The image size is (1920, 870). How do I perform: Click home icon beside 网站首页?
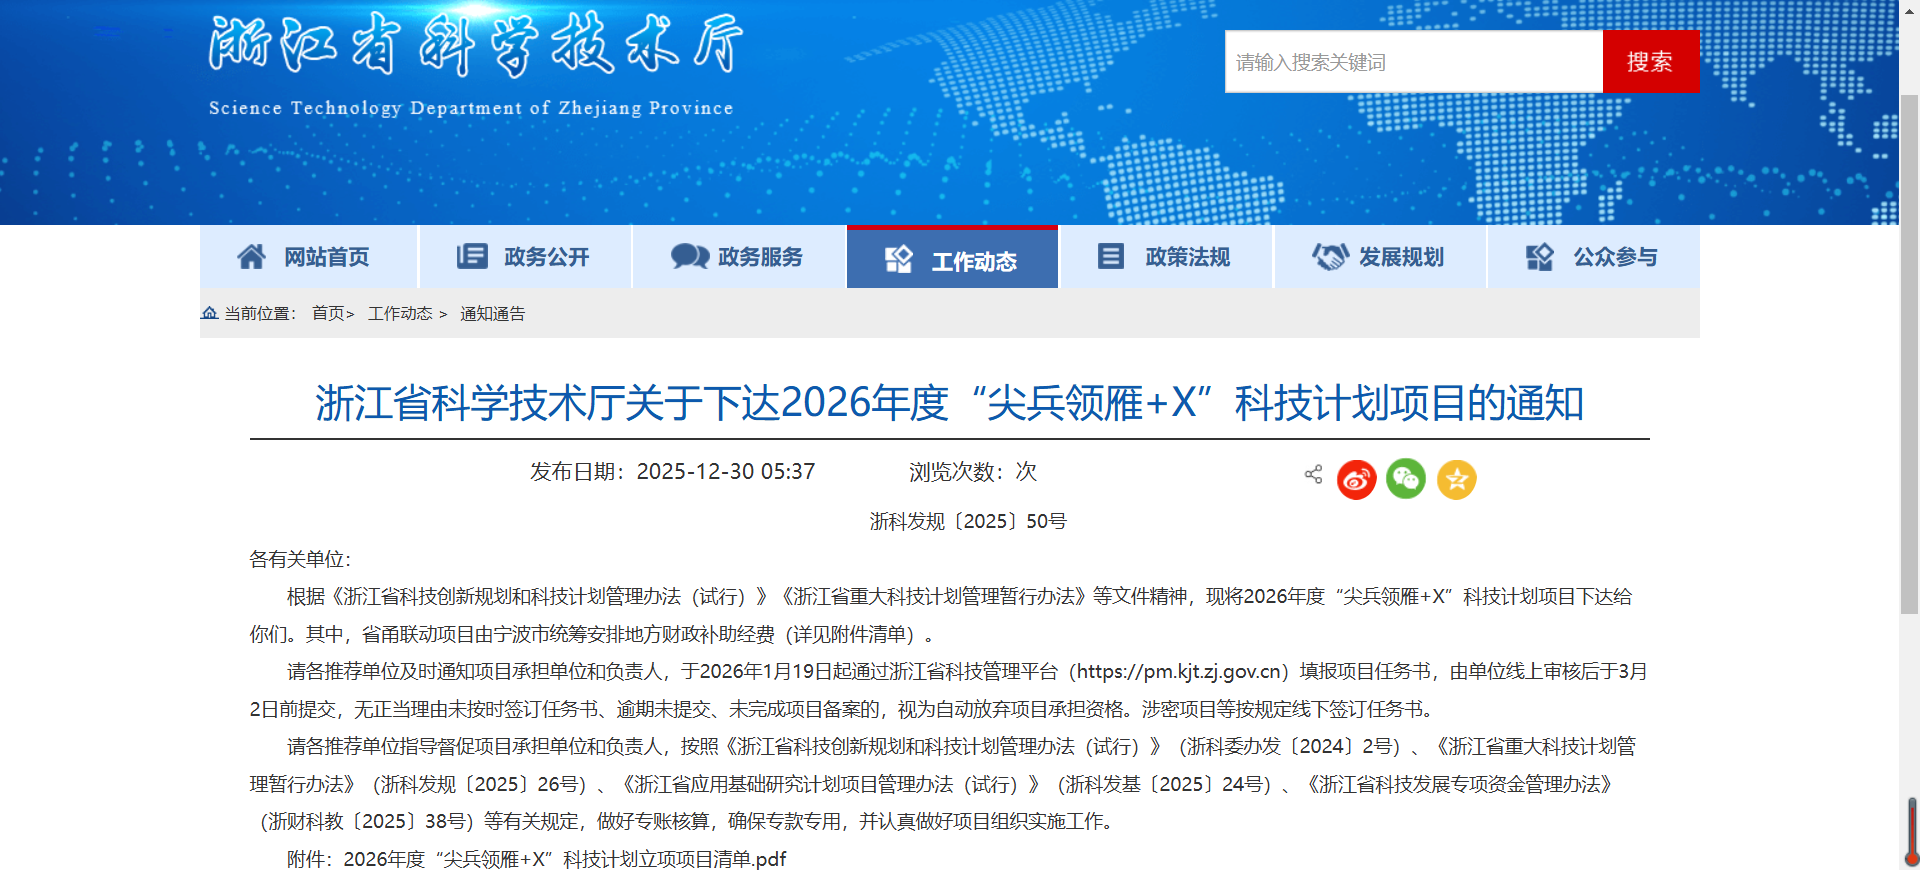click(251, 257)
